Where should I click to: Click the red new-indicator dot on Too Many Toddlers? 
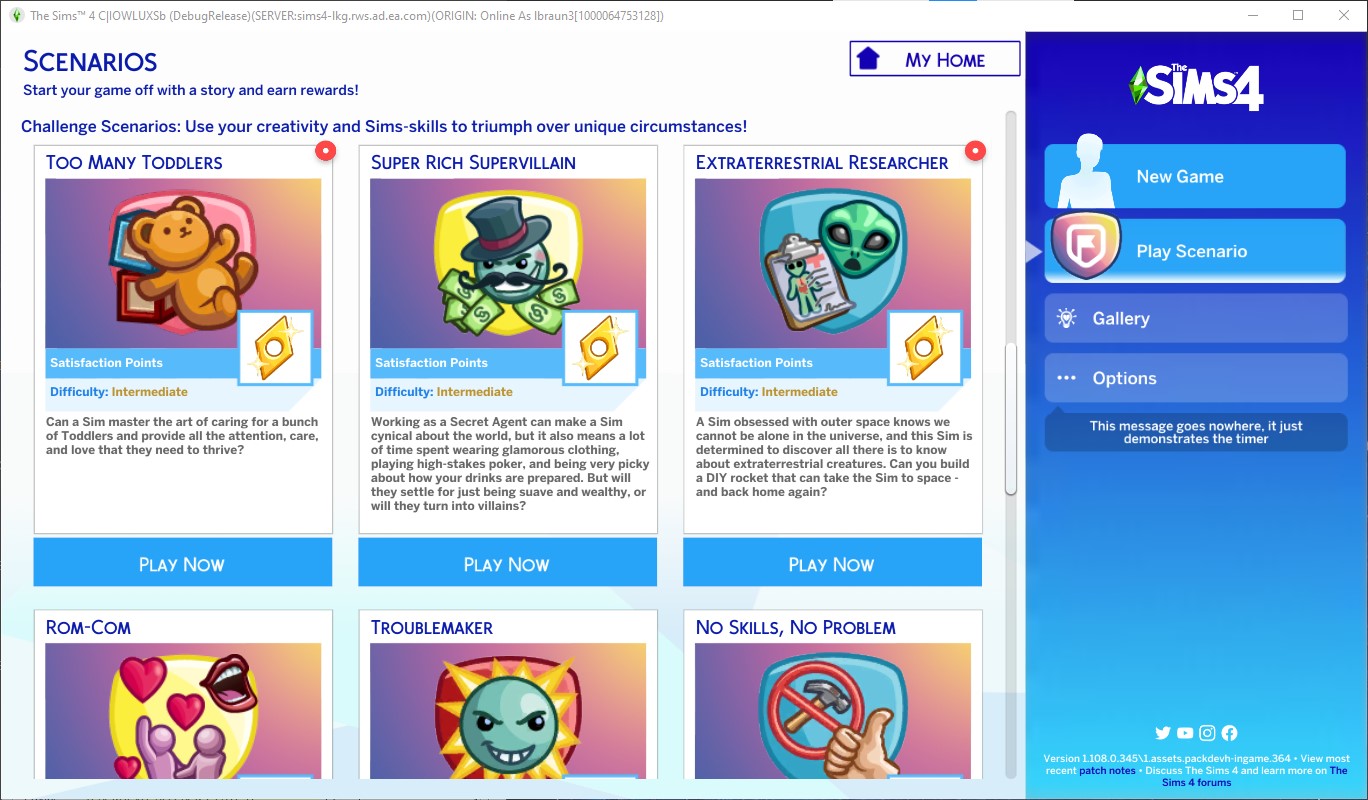[325, 151]
